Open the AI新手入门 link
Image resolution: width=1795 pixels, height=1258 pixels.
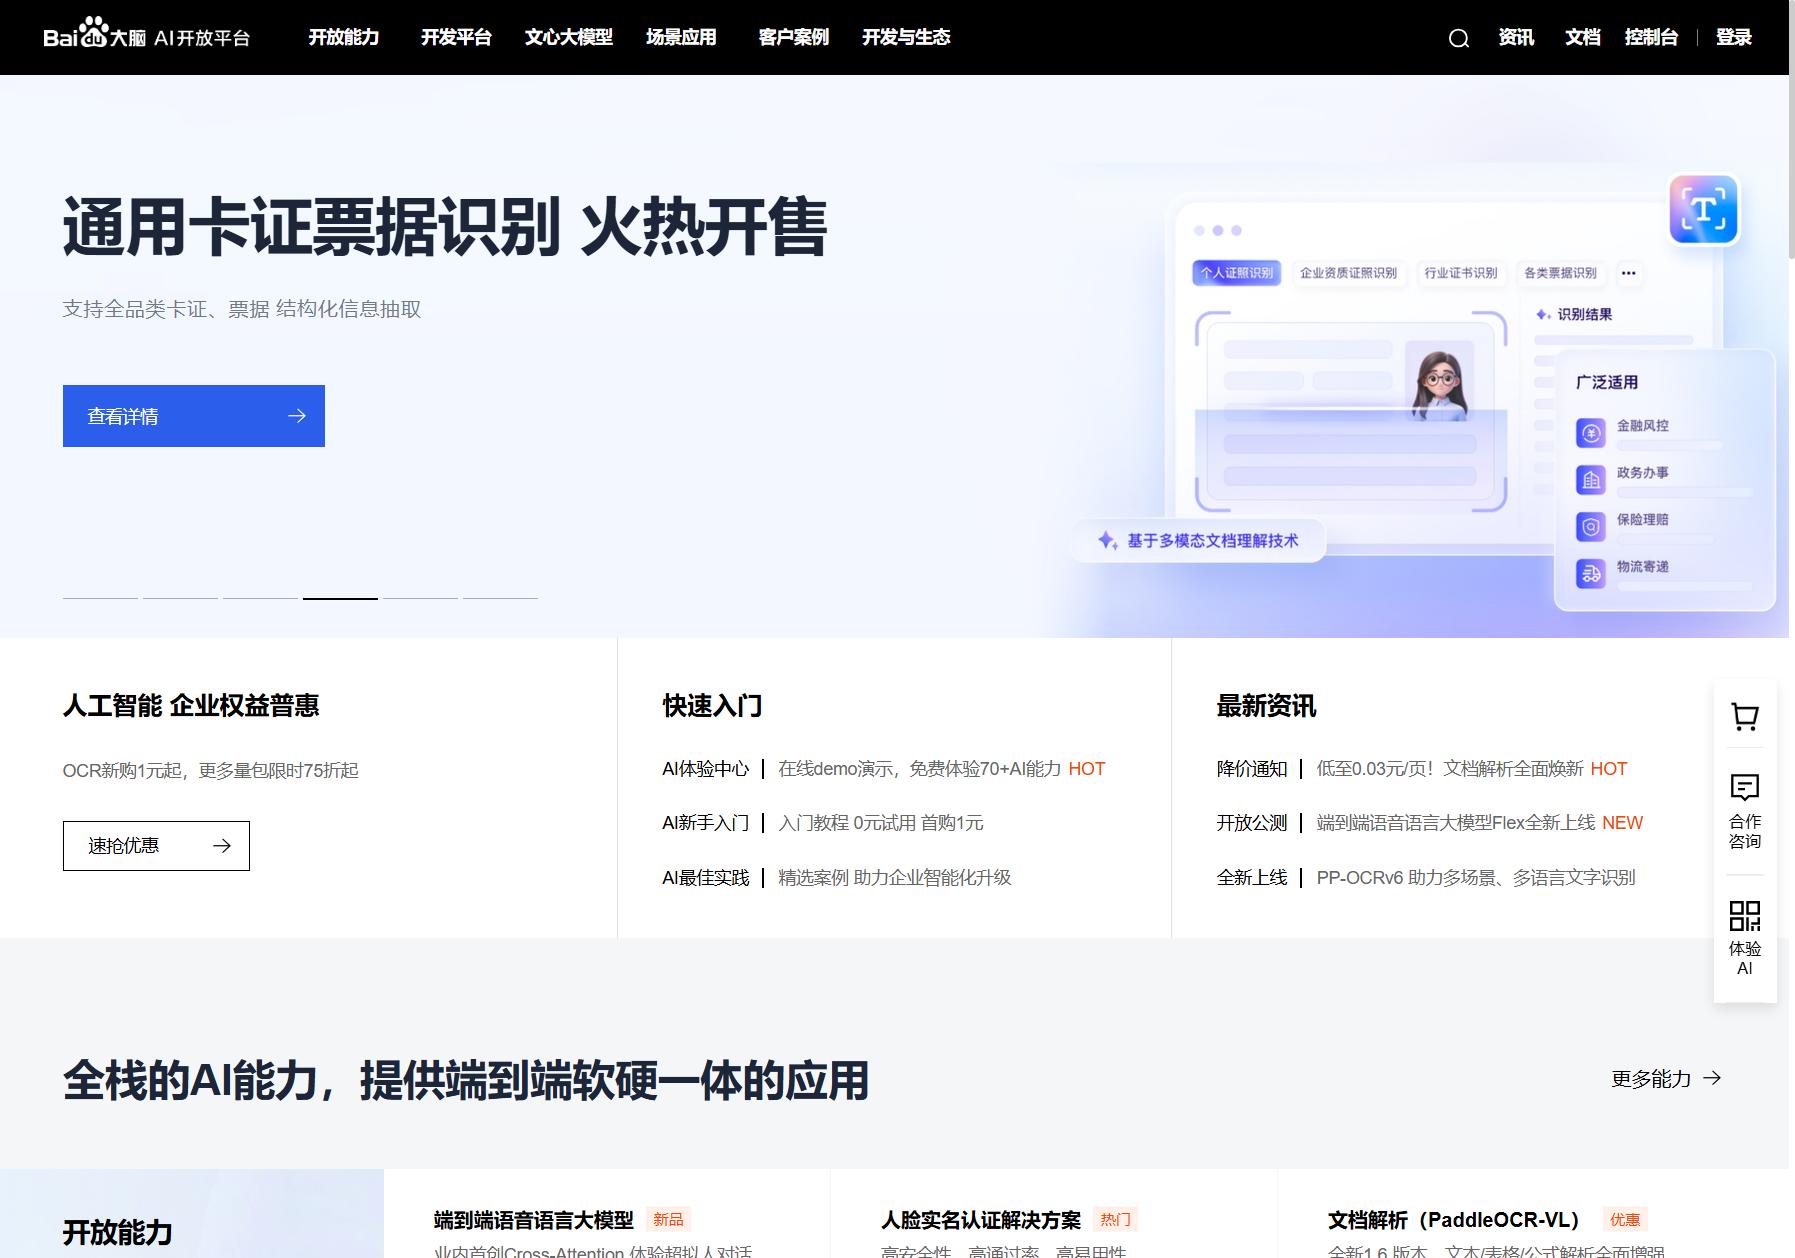point(705,823)
